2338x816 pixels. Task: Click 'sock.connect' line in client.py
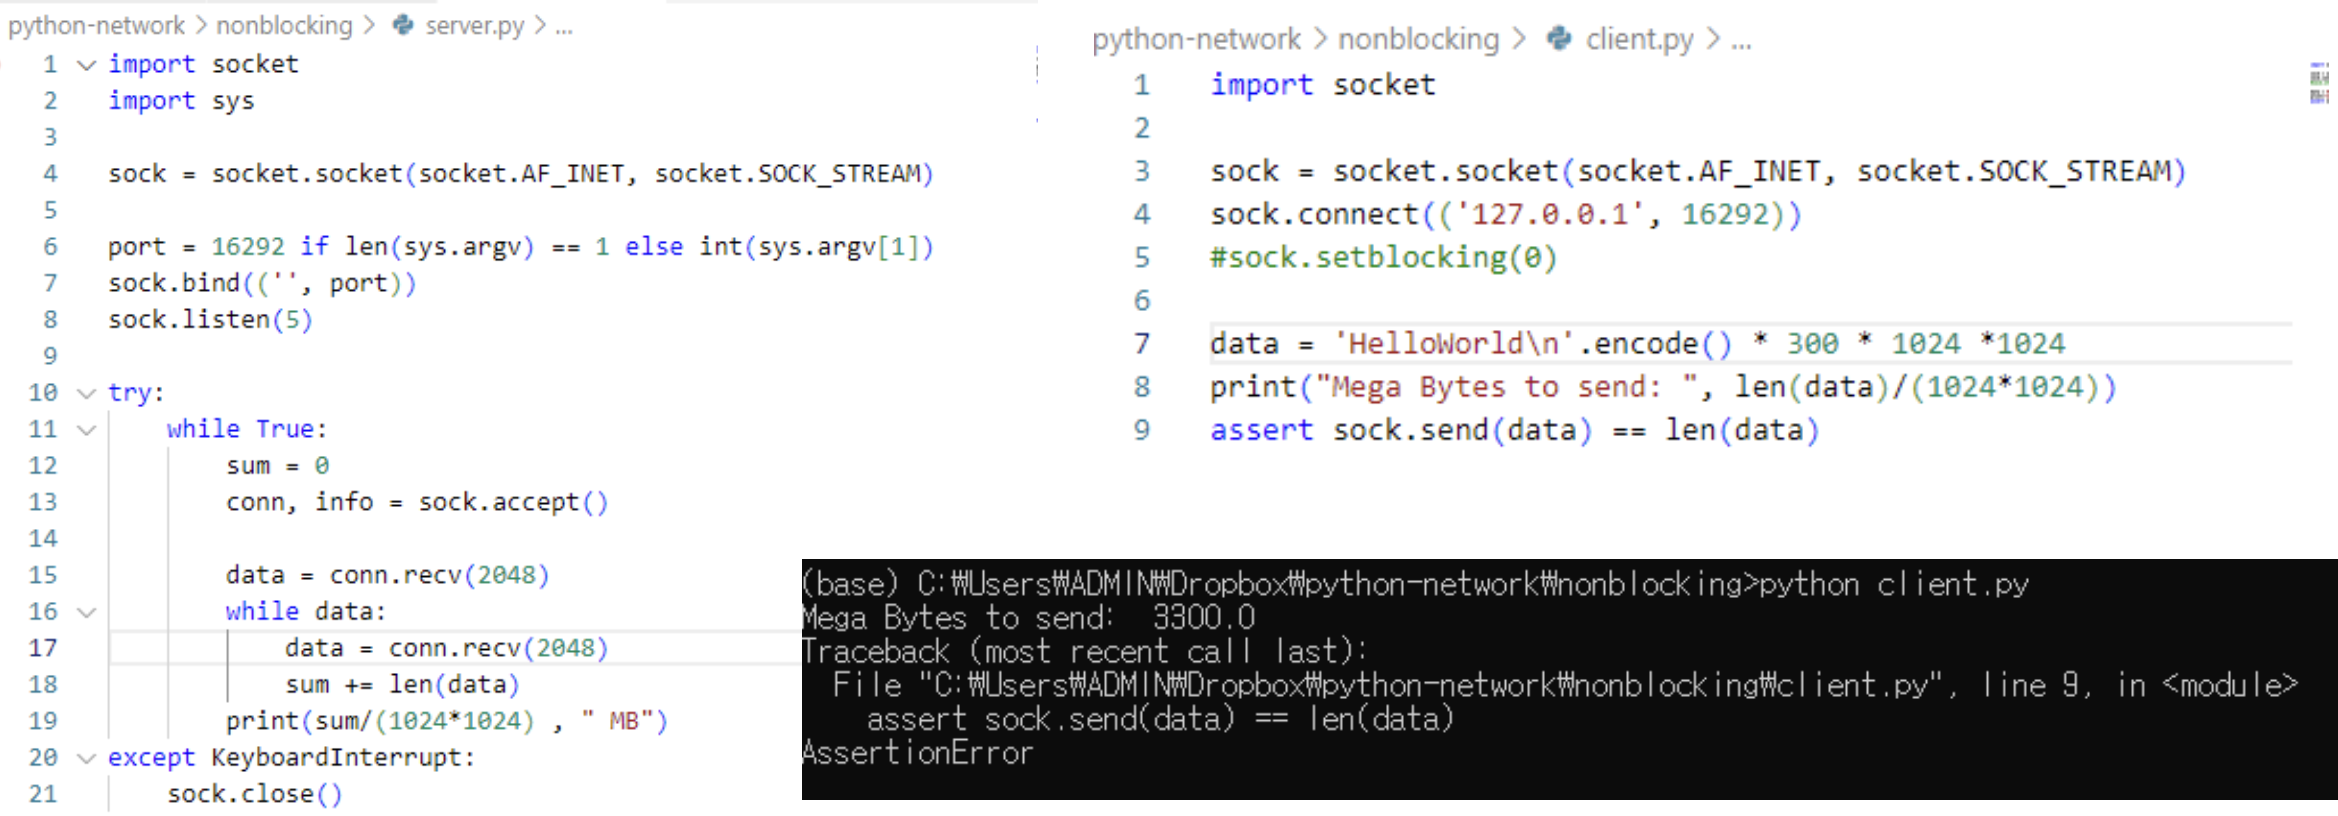pos(1505,214)
